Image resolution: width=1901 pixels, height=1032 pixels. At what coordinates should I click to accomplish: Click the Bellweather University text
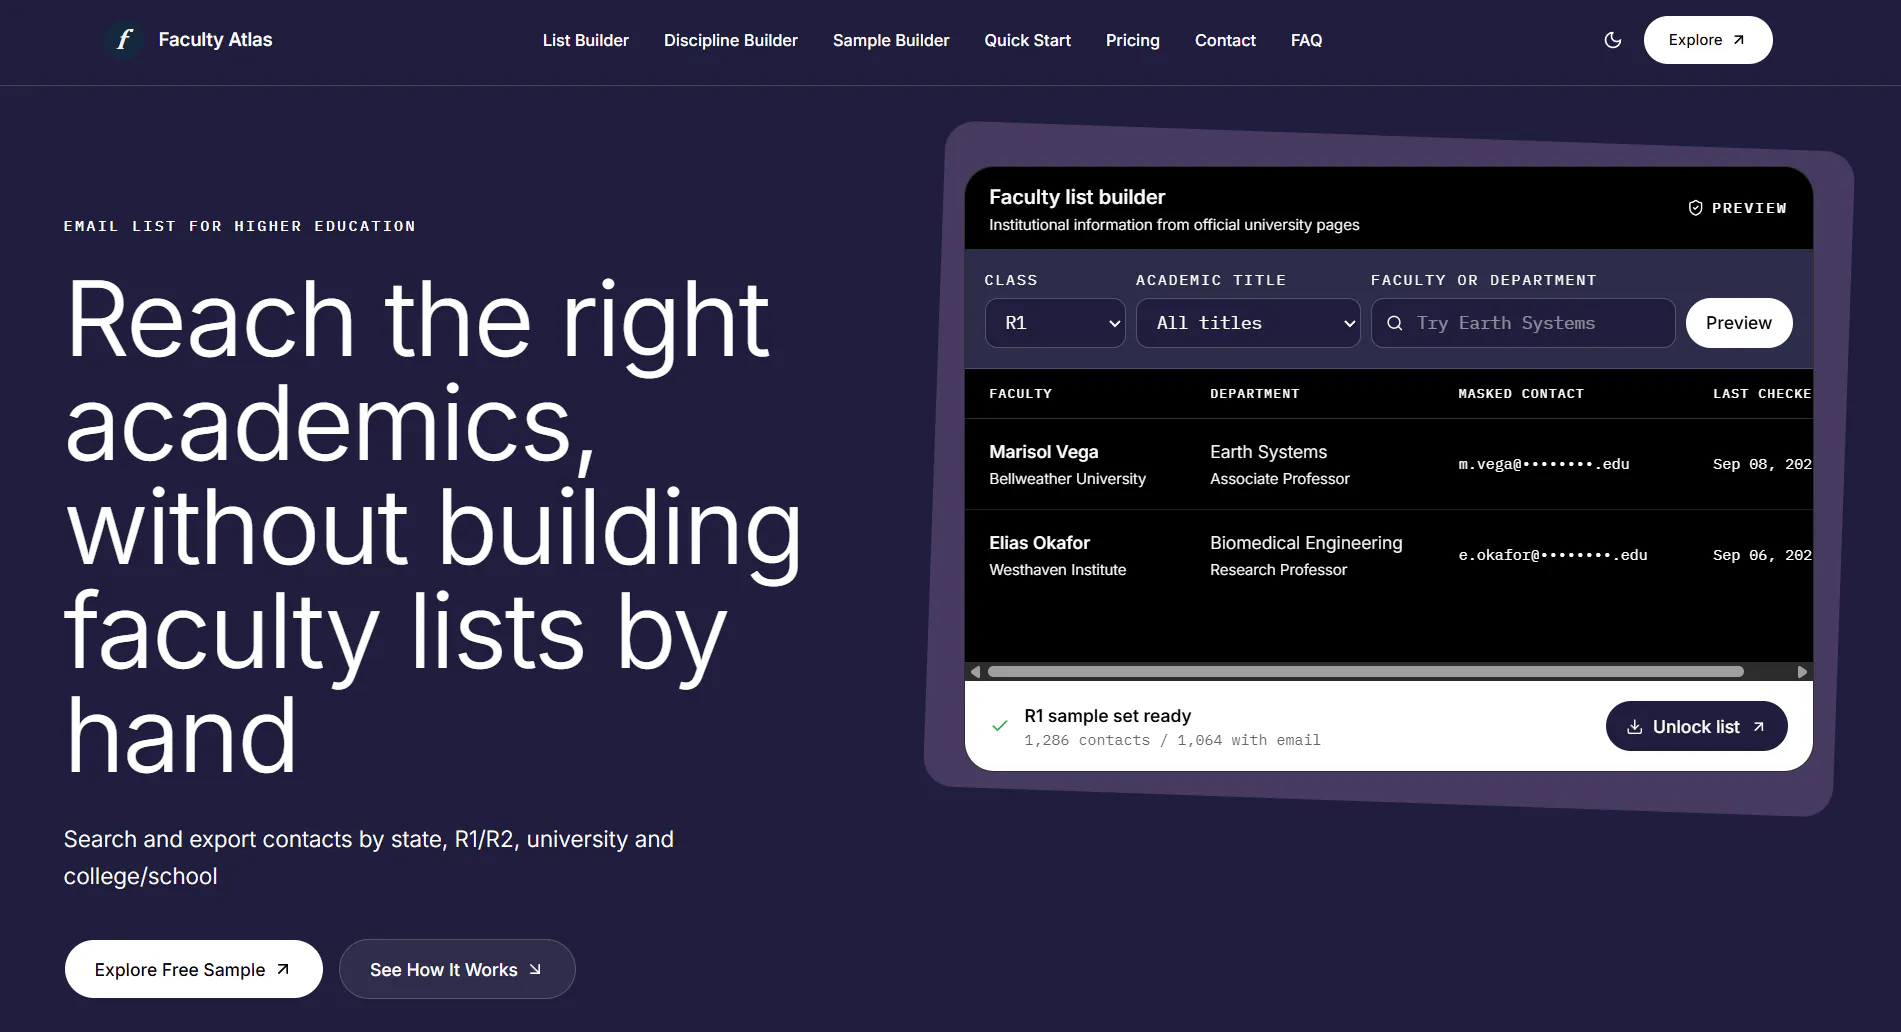1067,479
